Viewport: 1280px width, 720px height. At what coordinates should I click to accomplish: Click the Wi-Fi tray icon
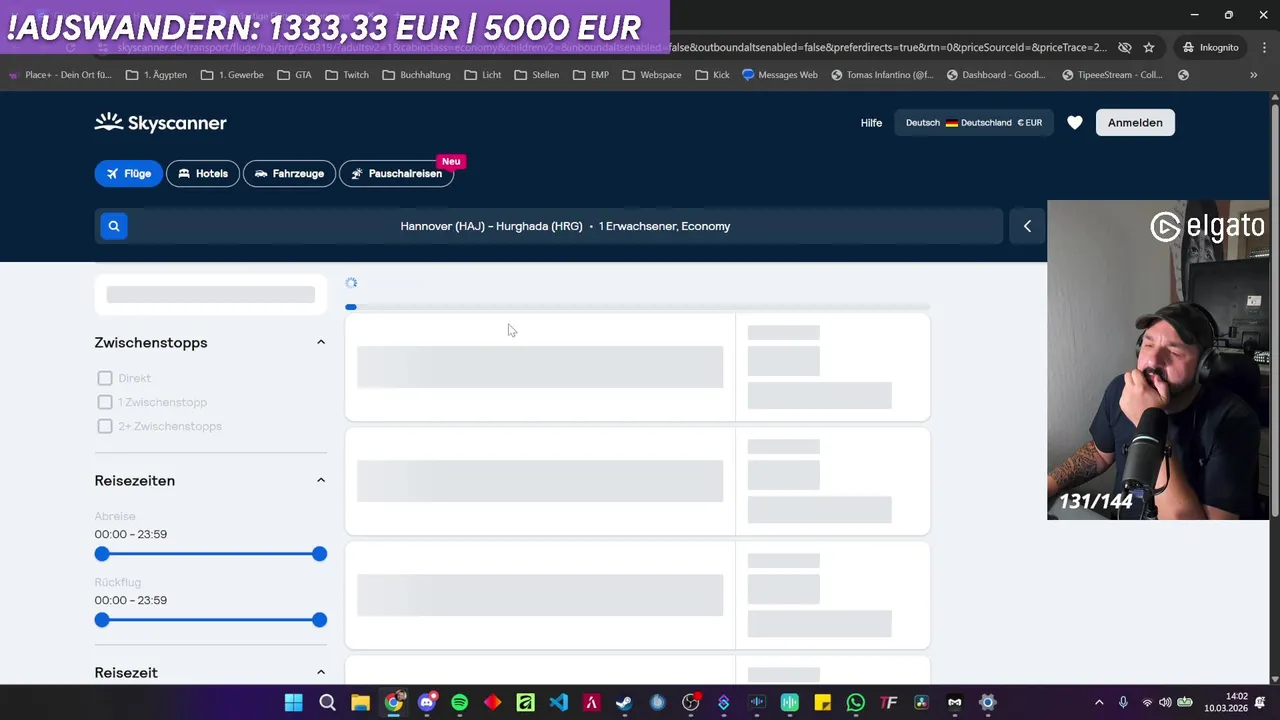(x=1146, y=702)
